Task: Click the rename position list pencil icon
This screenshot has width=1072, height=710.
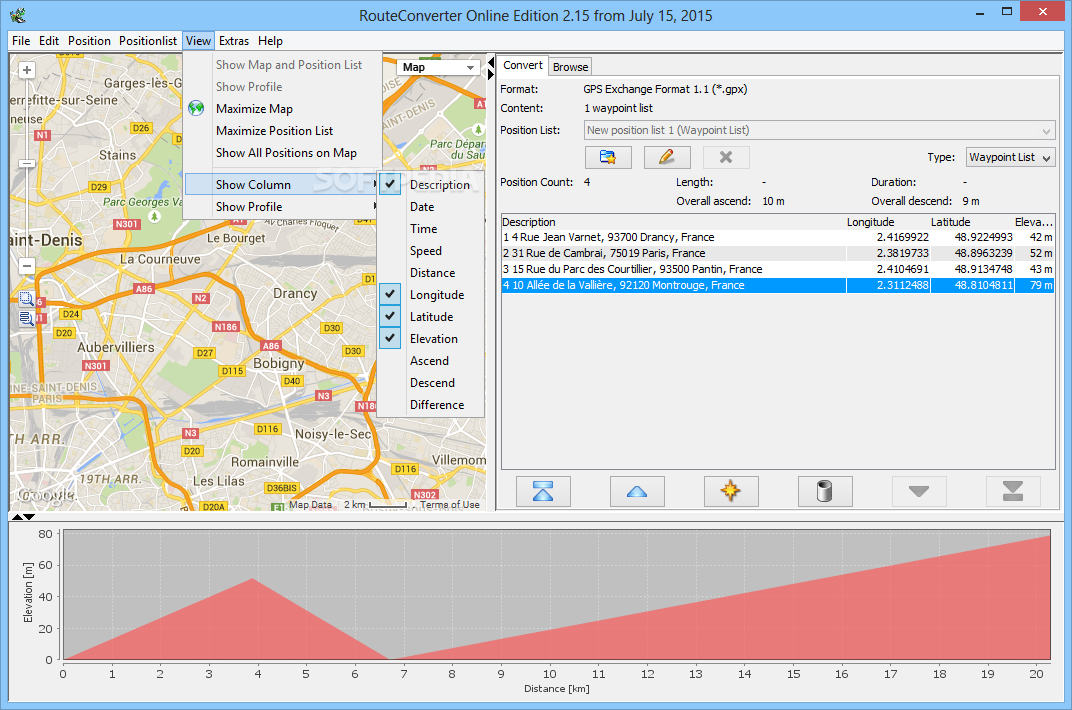Action: [x=667, y=157]
